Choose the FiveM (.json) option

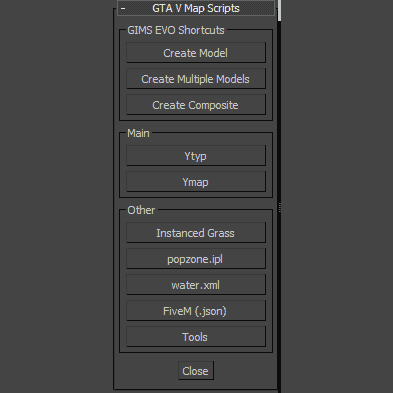pyautogui.click(x=196, y=311)
